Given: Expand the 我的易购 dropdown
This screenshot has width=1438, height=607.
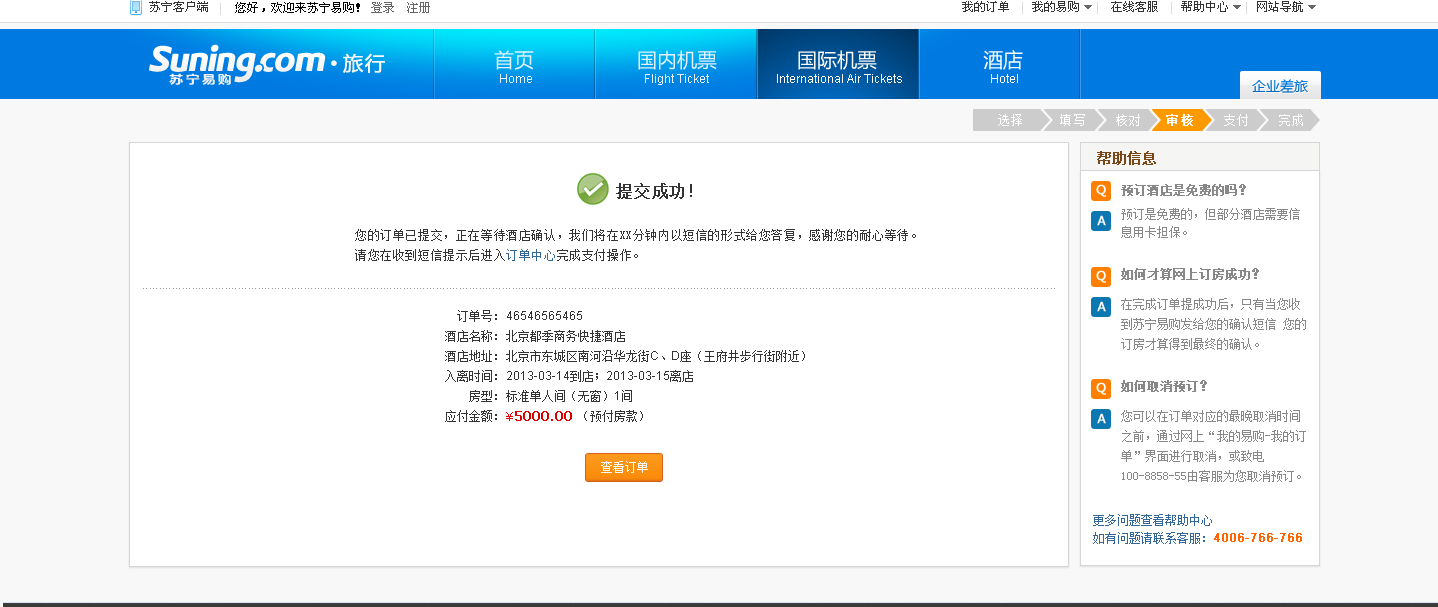Looking at the screenshot, I should [x=1061, y=7].
